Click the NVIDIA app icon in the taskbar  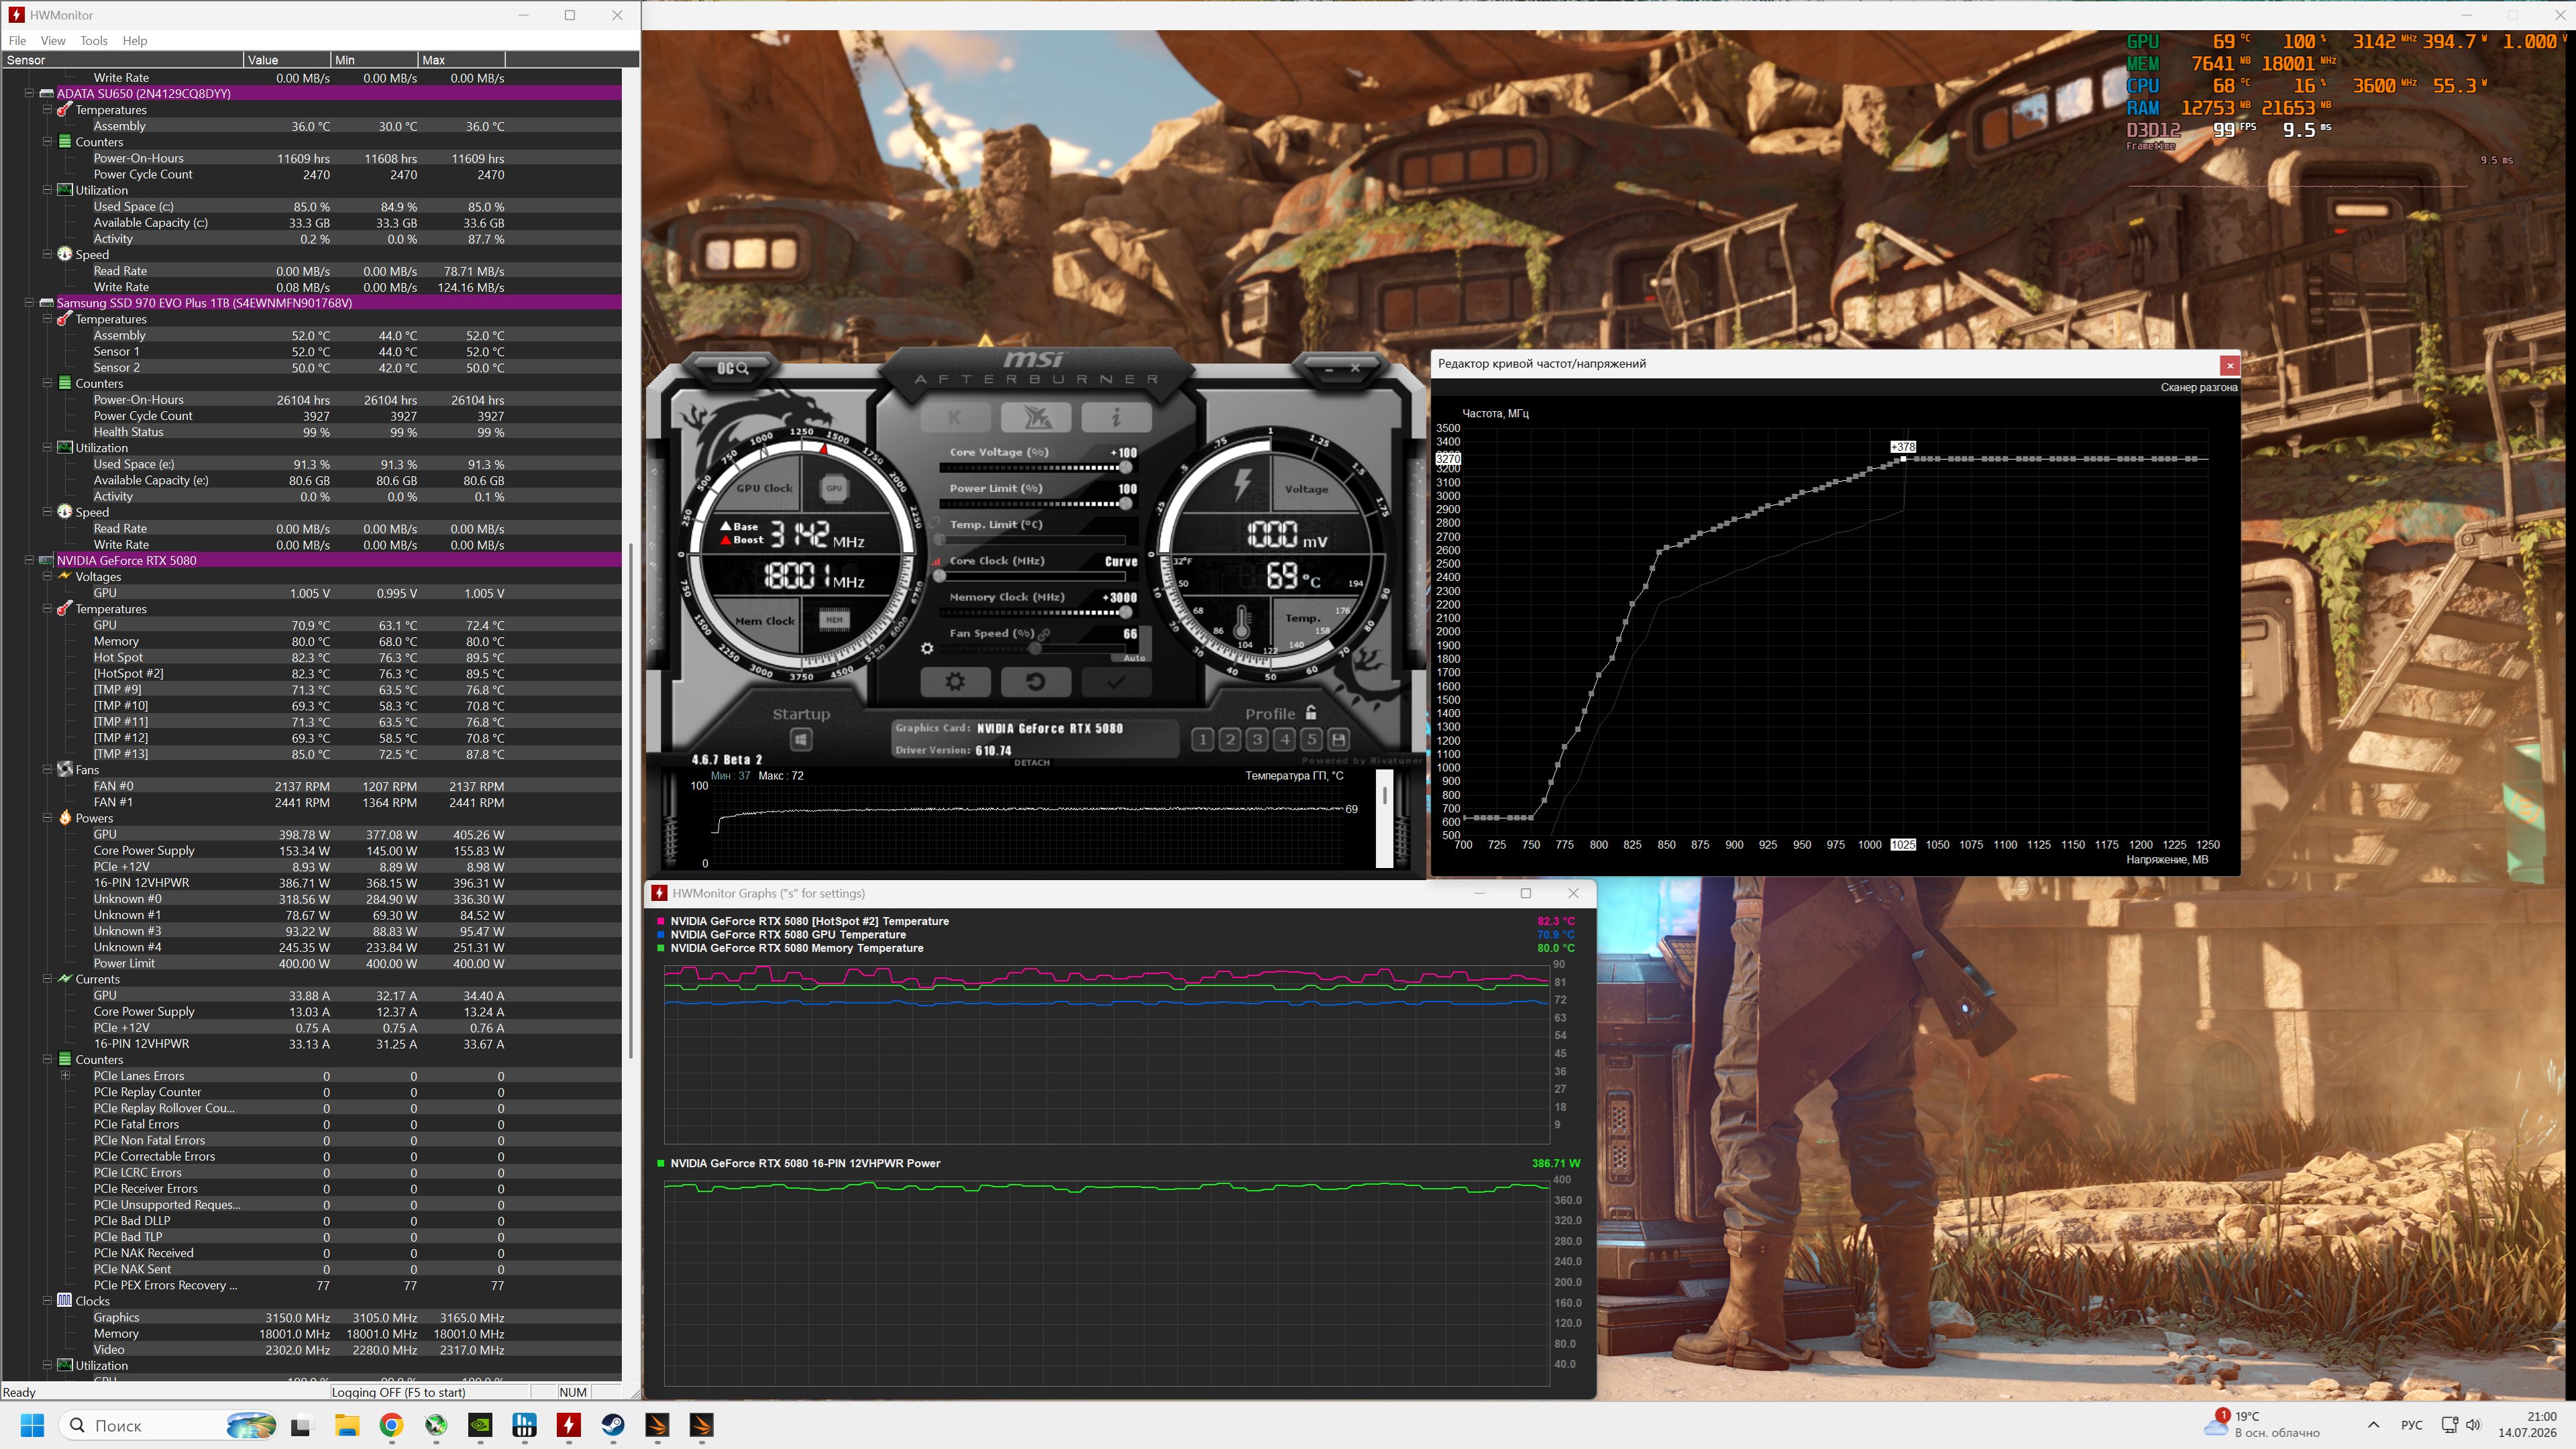(x=480, y=1425)
